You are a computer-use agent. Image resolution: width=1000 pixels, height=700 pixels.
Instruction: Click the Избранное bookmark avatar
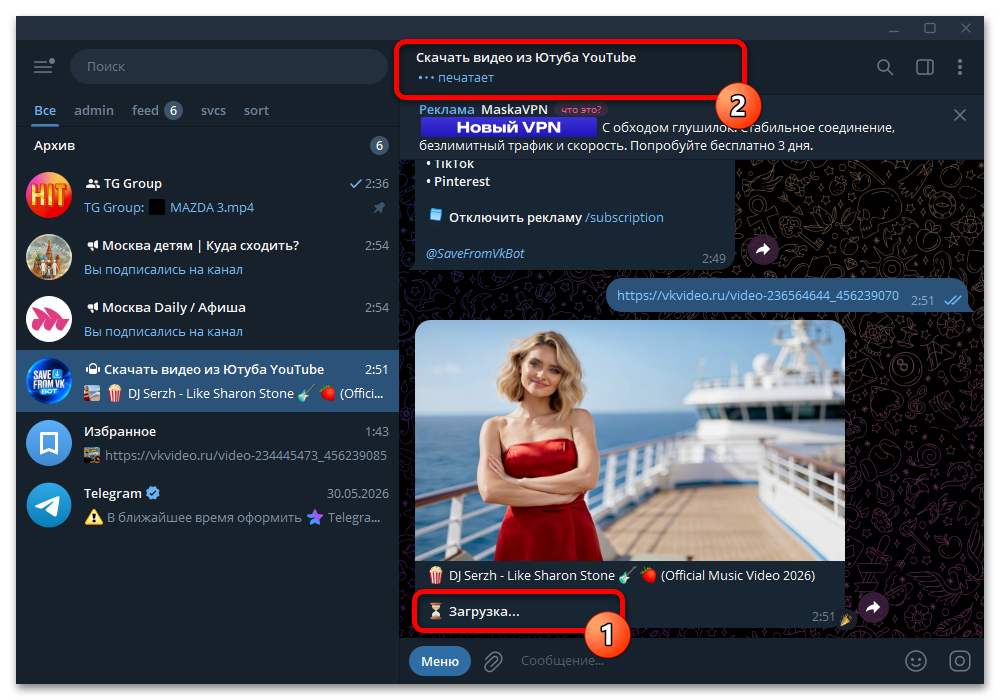pyautogui.click(x=48, y=443)
